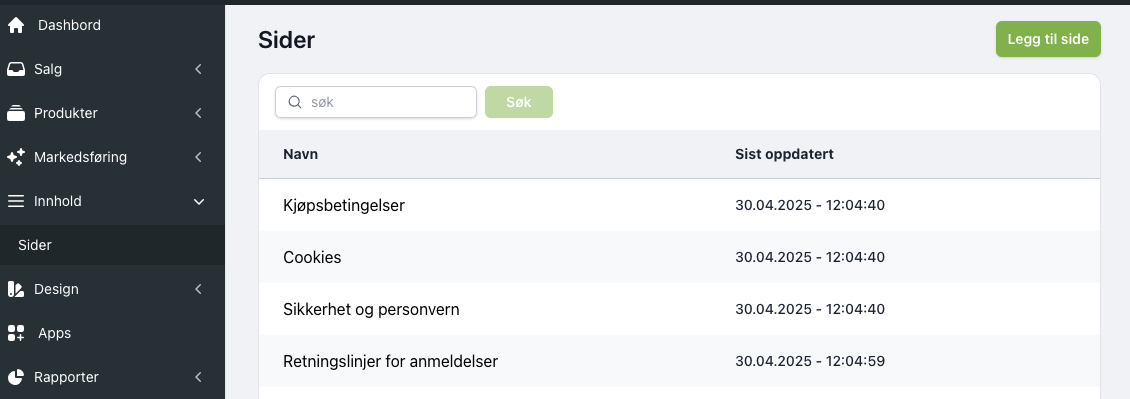This screenshot has height=399, width=1130.
Task: Expand the Markedsføring chevron arrow
Action: [x=198, y=157]
